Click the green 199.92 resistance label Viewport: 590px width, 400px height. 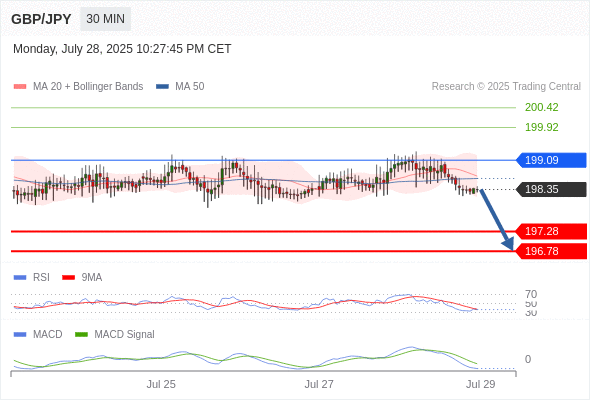(x=541, y=127)
